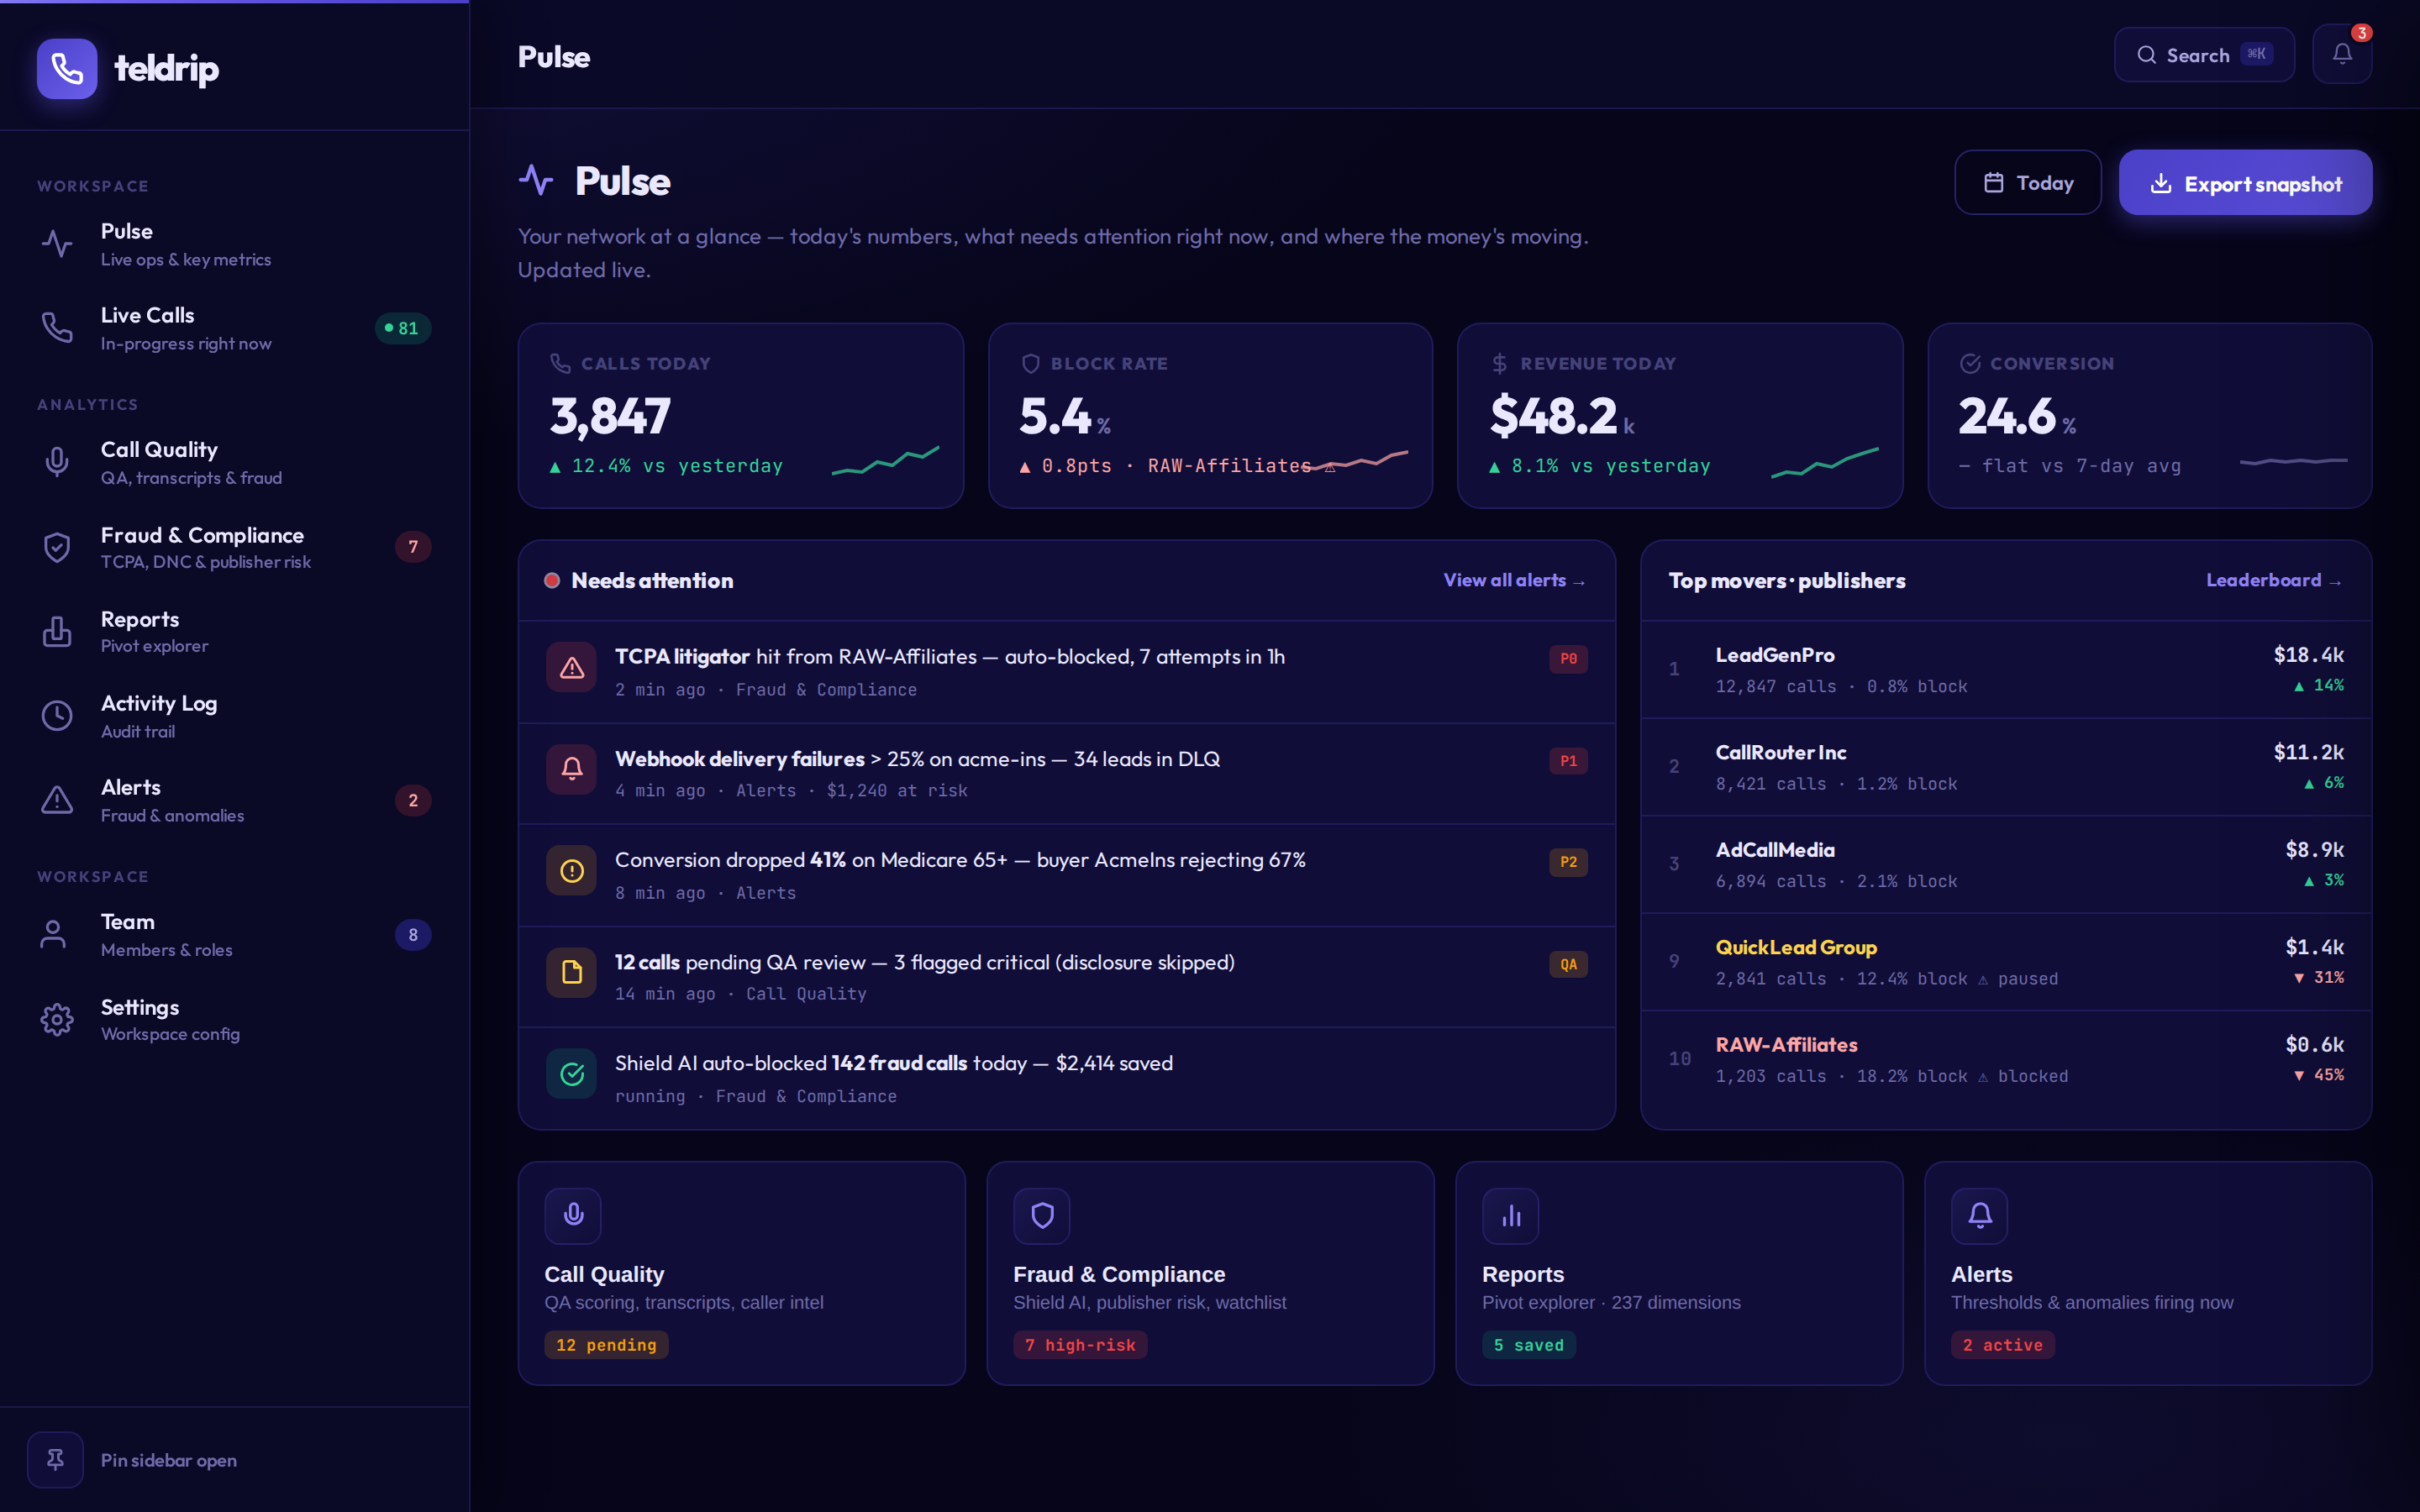Select the LeadGenPro publisher row
Viewport: 2420px width, 1512px height.
point(2006,669)
